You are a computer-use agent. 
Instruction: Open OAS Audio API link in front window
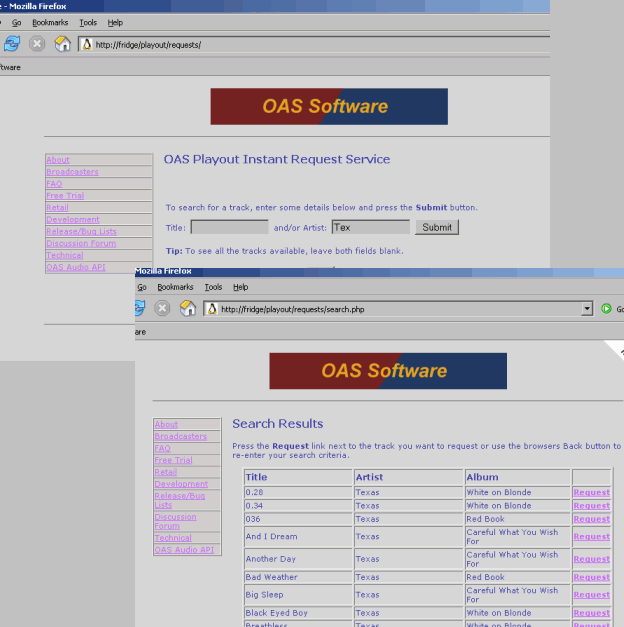click(184, 550)
